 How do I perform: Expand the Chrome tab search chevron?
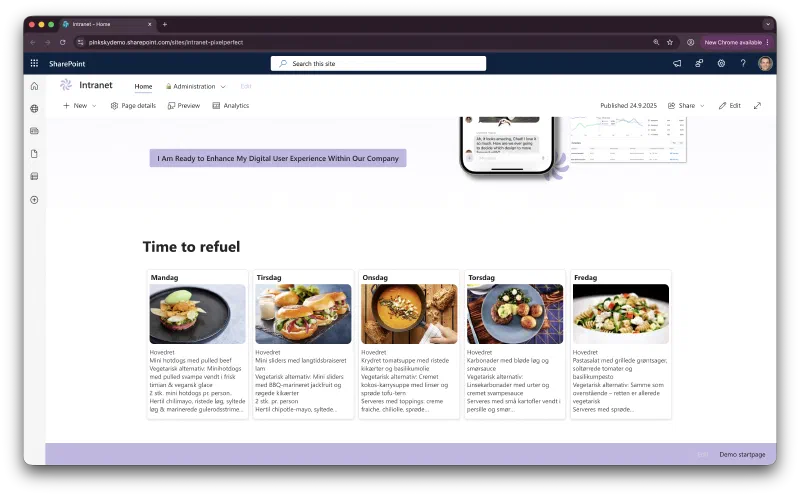point(768,24)
